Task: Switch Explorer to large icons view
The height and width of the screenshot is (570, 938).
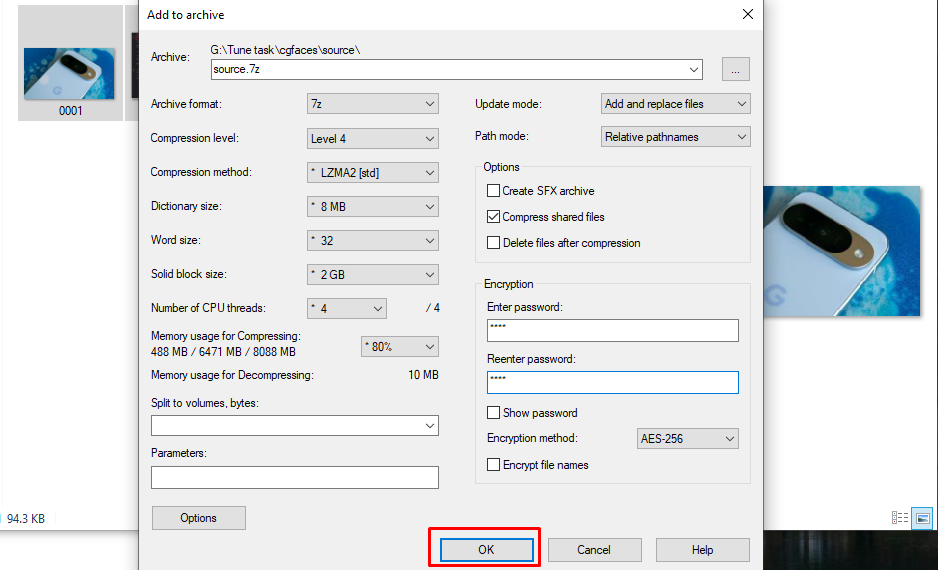Action: (922, 518)
